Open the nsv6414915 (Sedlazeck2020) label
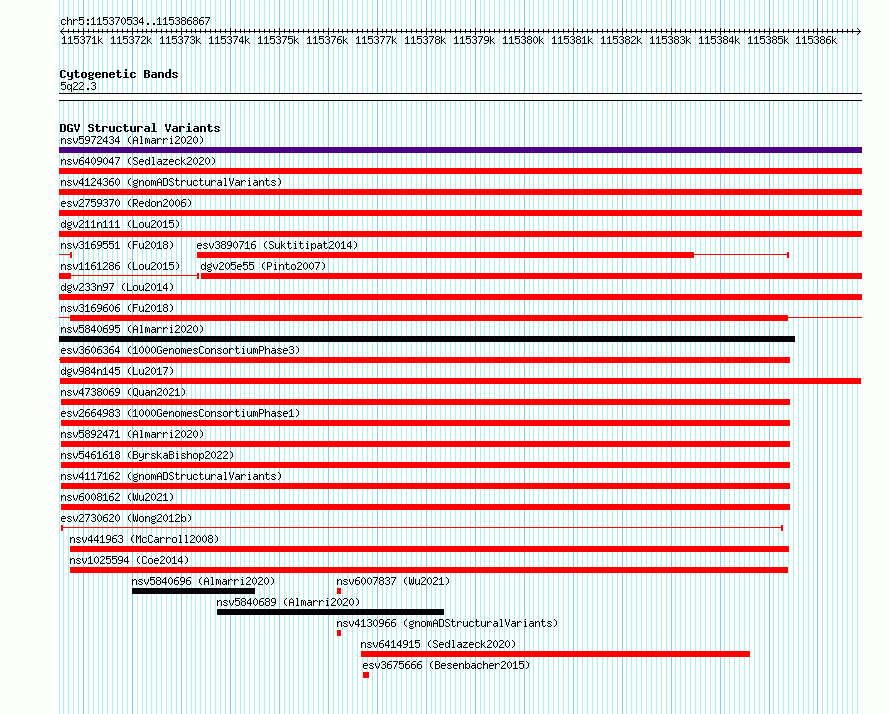 (438, 644)
